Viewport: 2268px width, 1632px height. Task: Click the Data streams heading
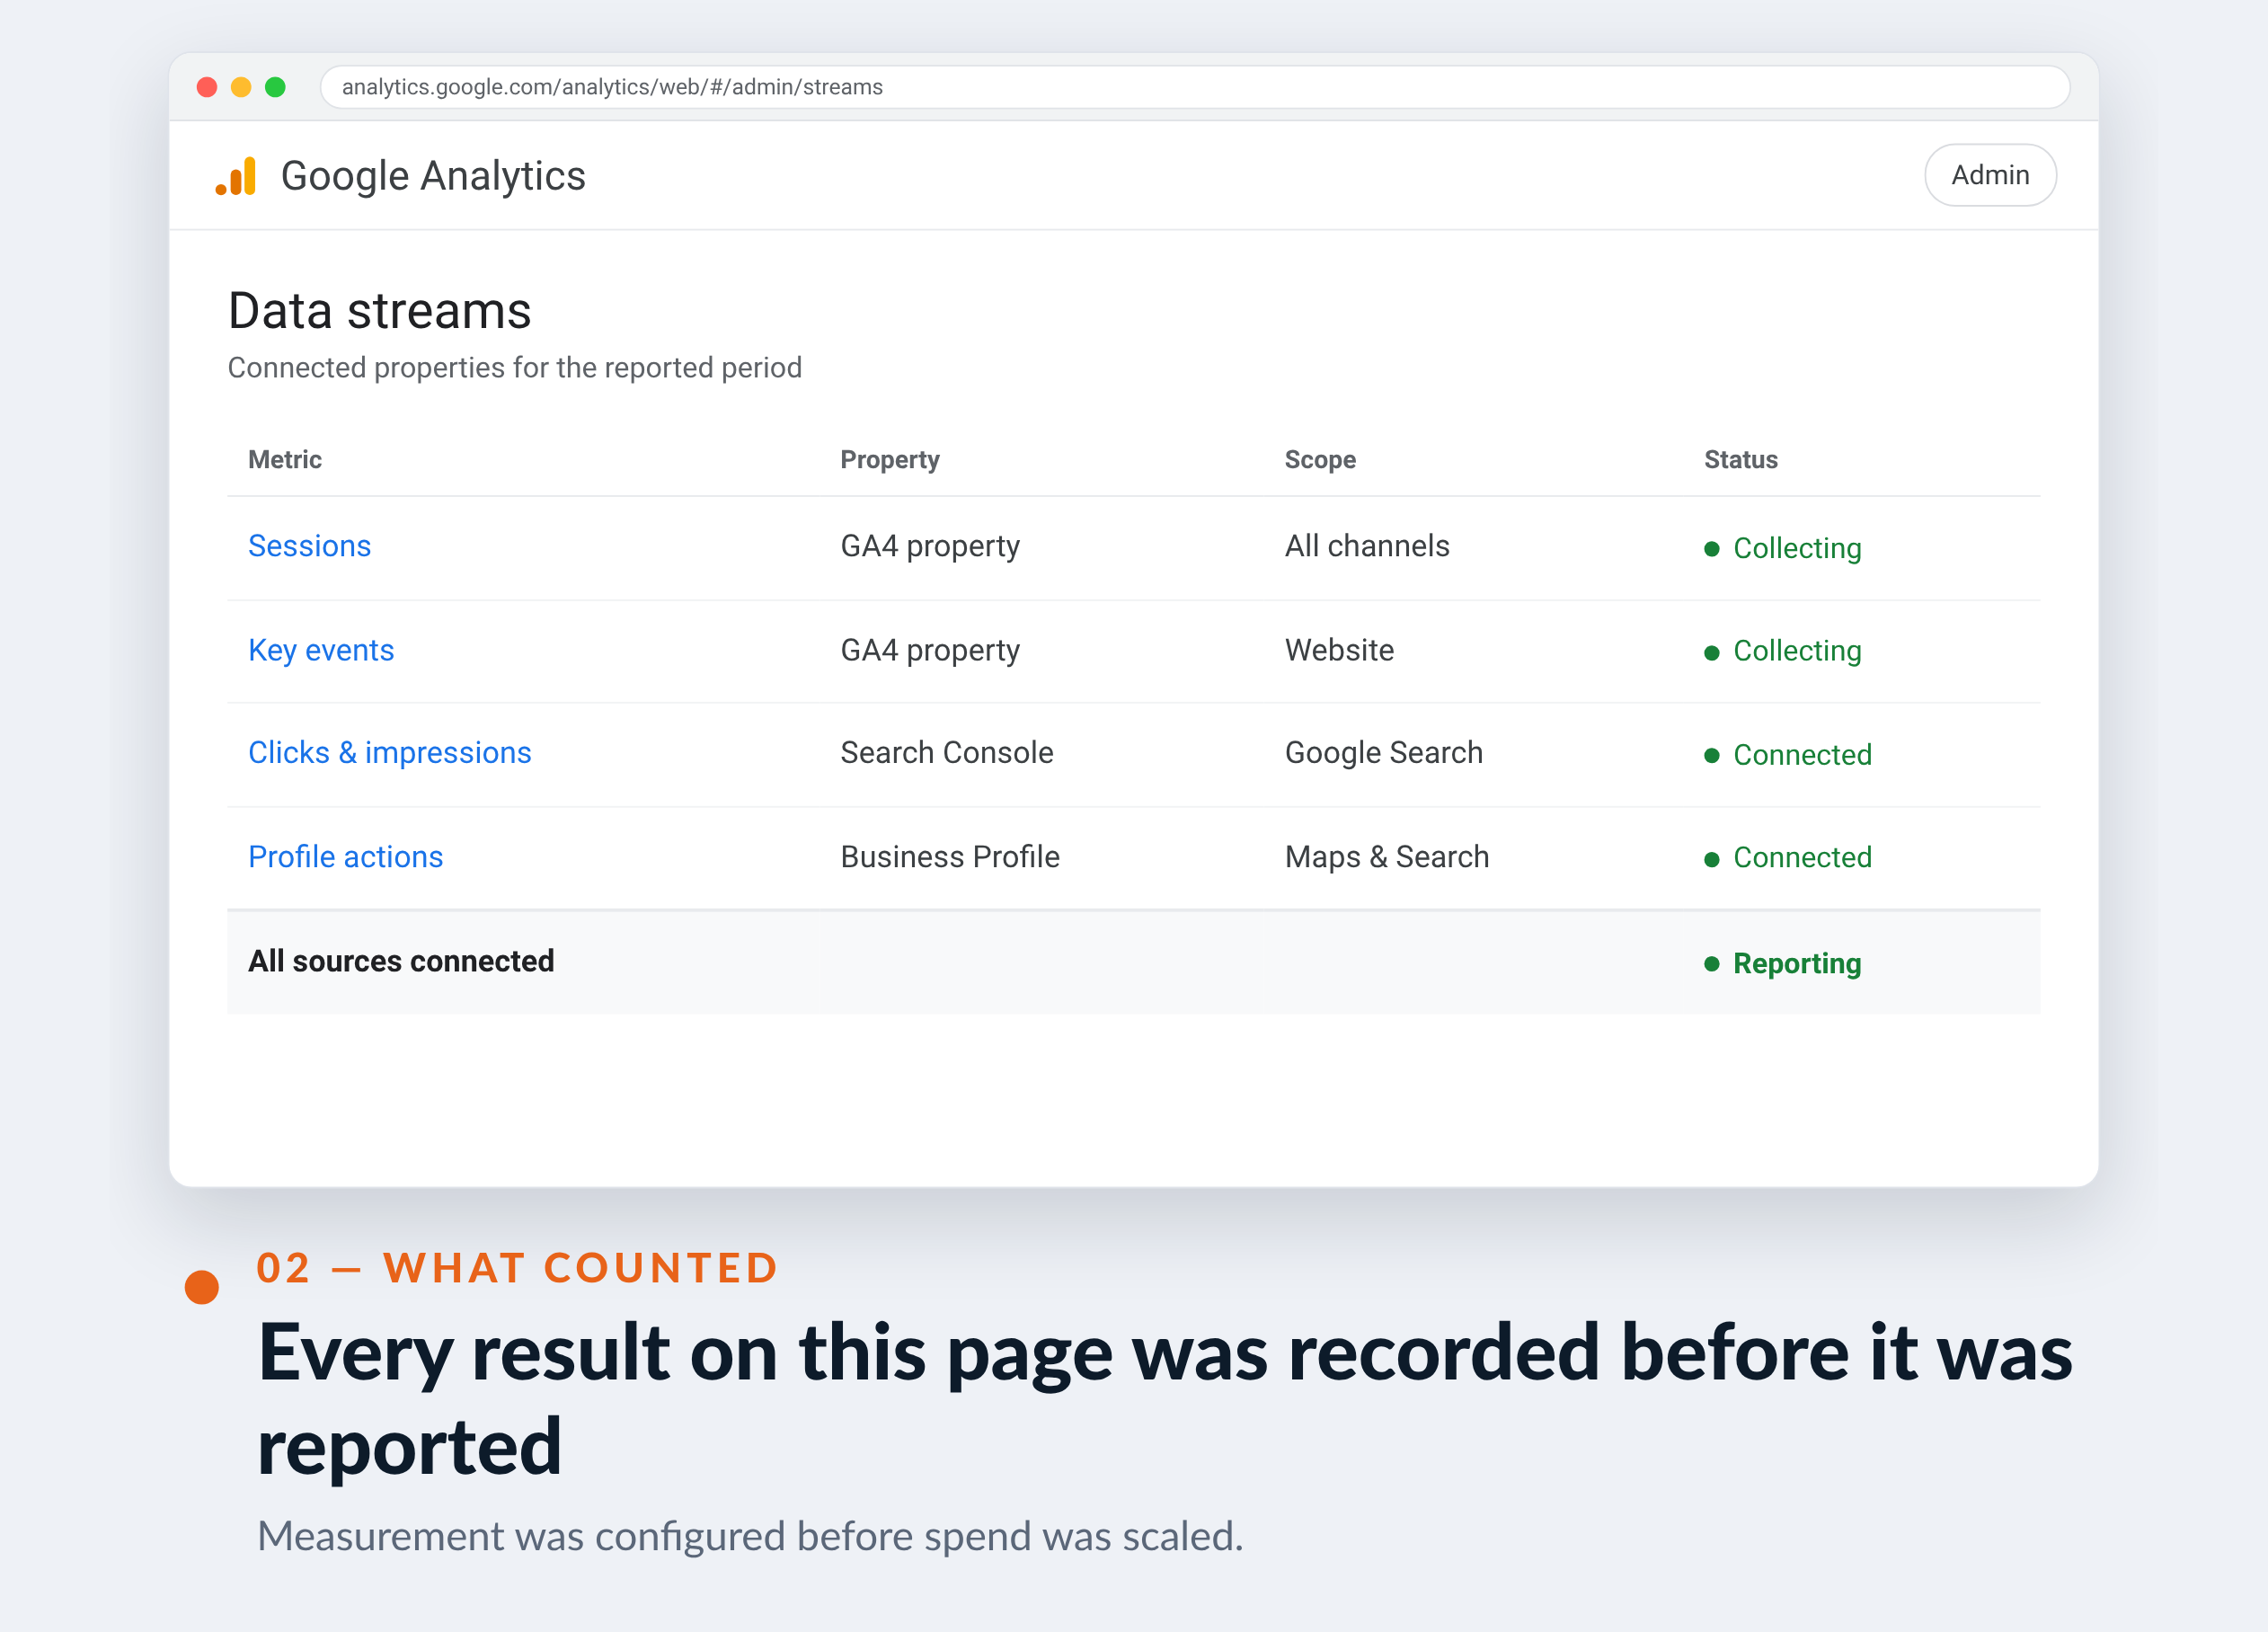(379, 311)
